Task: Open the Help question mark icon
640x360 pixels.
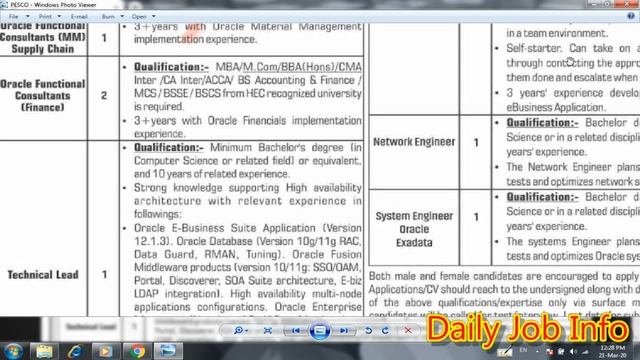Action: [631, 16]
